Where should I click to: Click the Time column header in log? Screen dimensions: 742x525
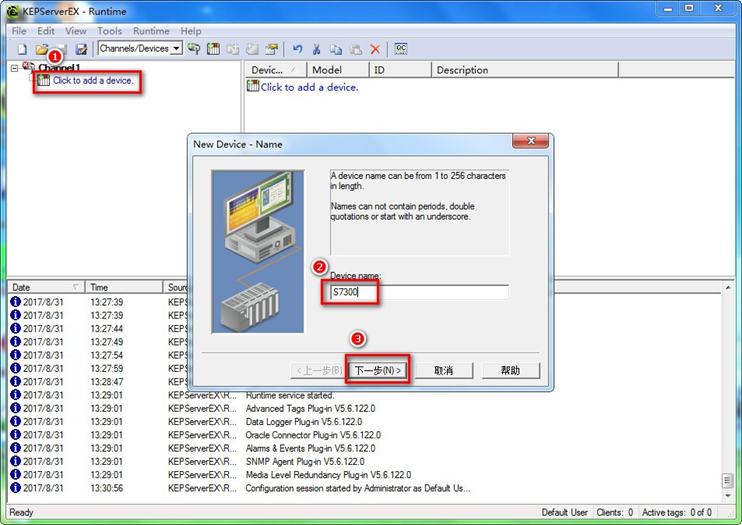[124, 287]
